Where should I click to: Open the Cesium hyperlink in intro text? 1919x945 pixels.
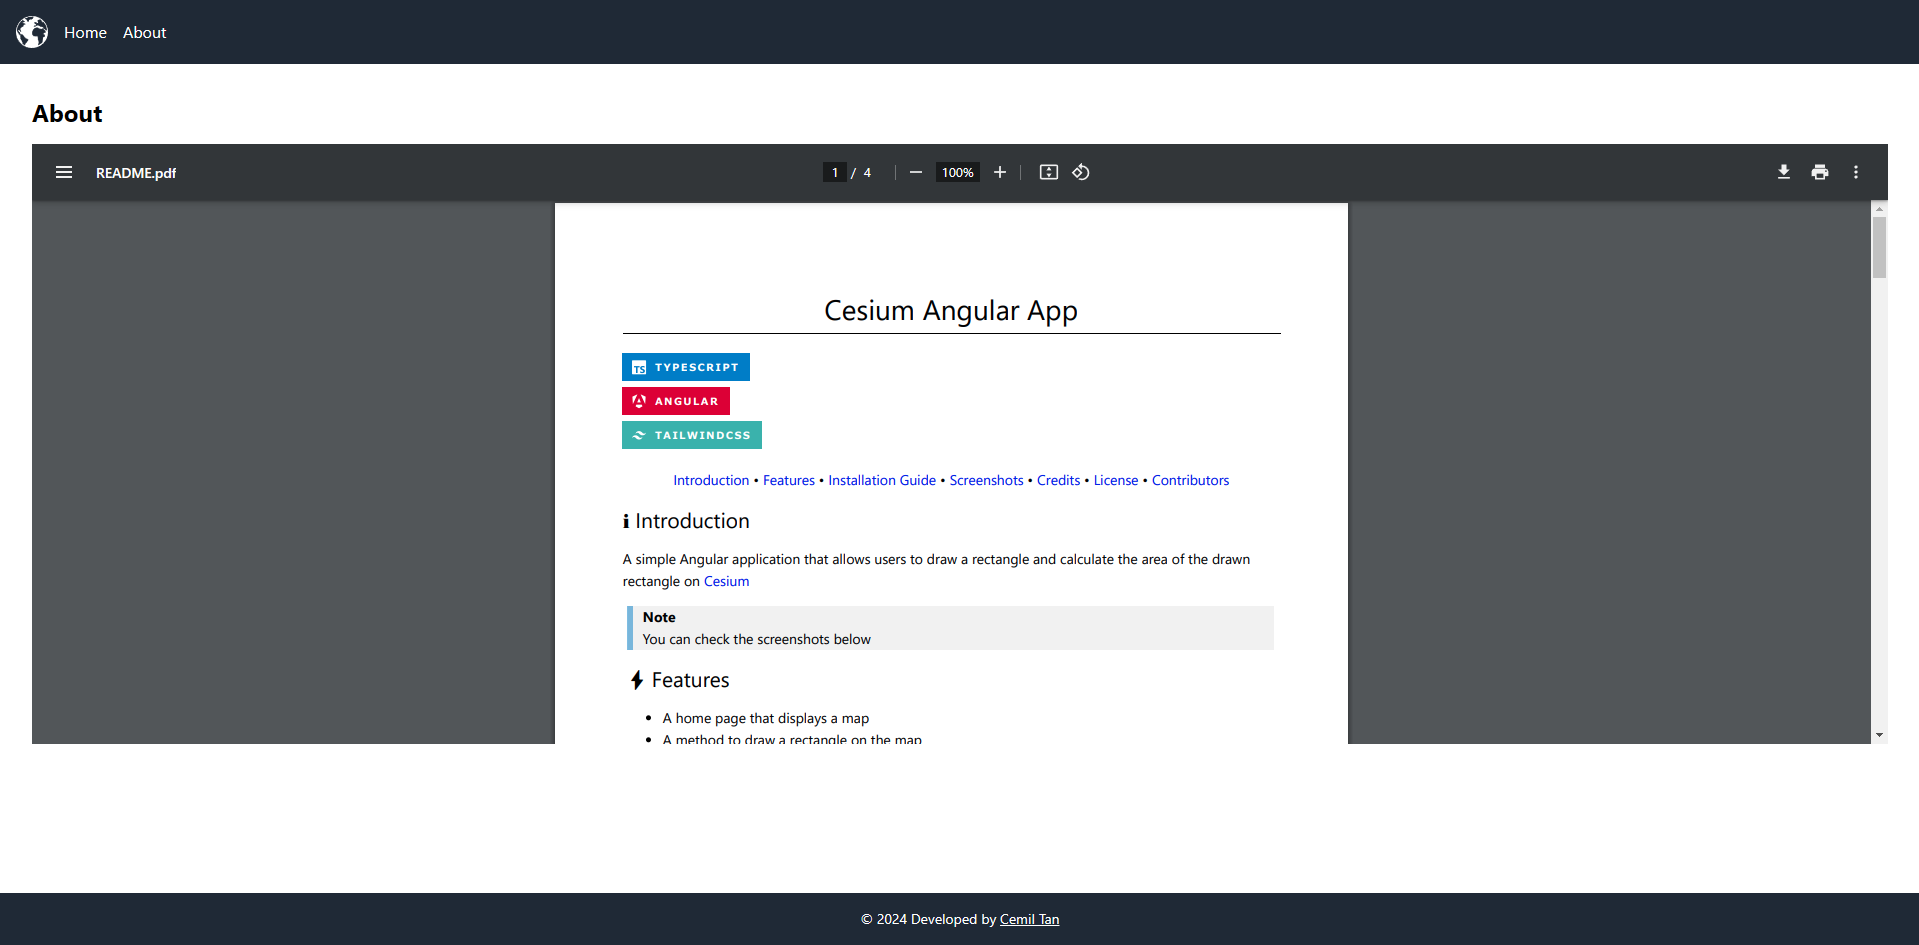[x=726, y=581]
